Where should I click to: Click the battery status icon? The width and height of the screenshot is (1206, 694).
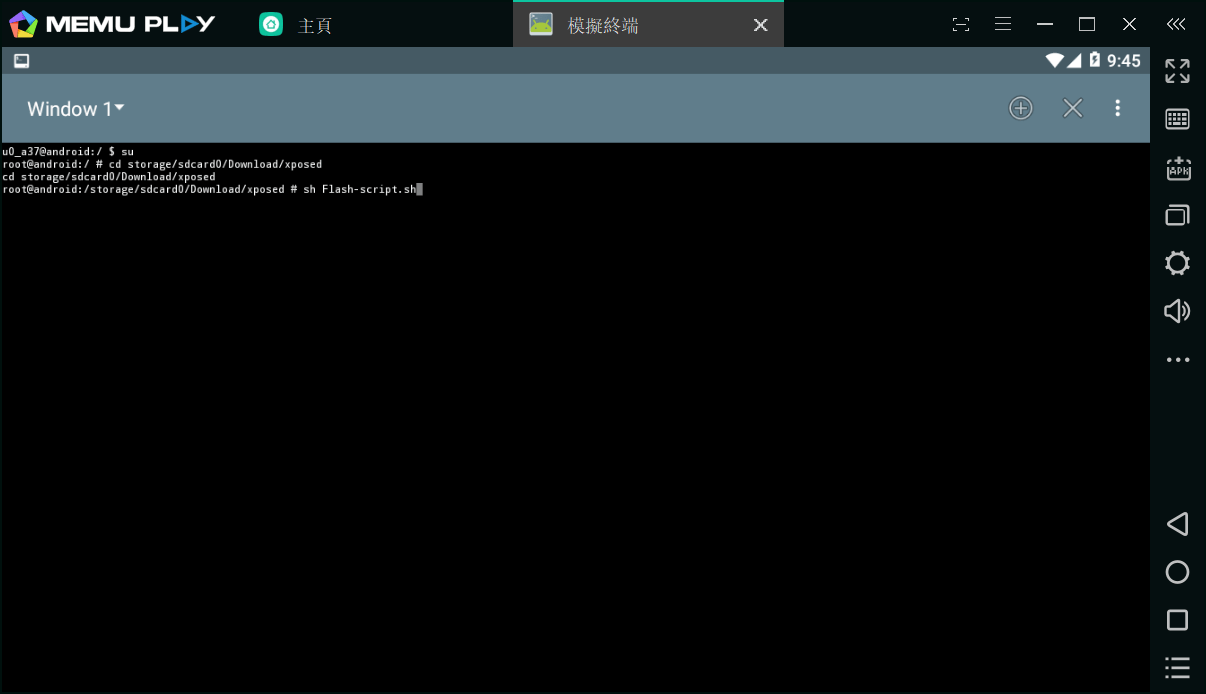point(1094,61)
